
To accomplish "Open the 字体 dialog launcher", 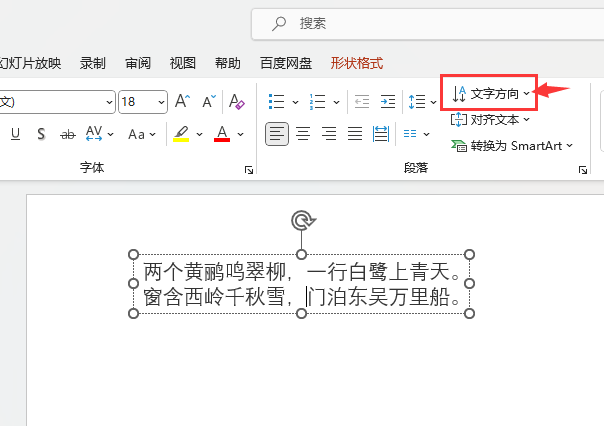I will pos(249,170).
